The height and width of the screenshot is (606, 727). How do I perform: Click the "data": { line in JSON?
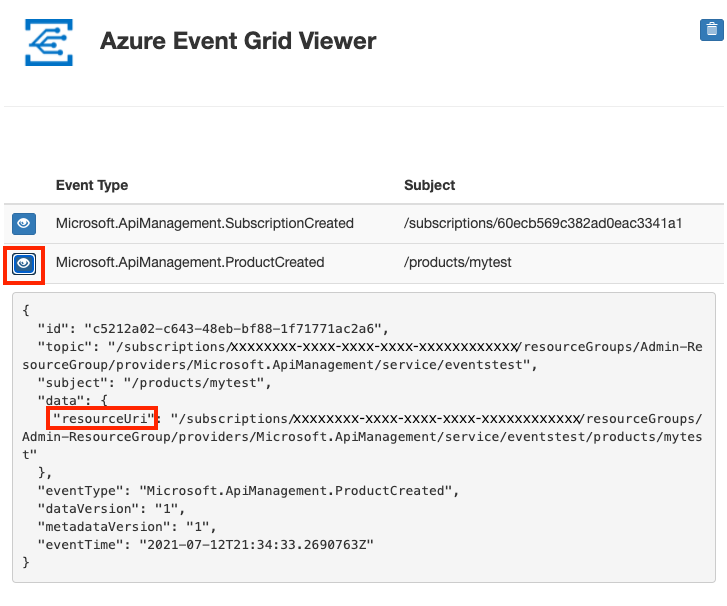[73, 401]
